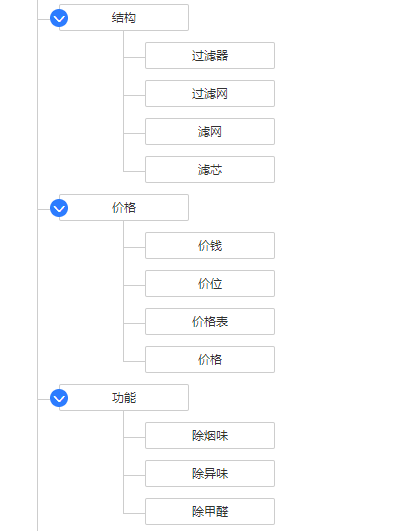Collapse the 价格 parent branch chevron
Viewport: 413px width, 531px height.
[x=59, y=208]
